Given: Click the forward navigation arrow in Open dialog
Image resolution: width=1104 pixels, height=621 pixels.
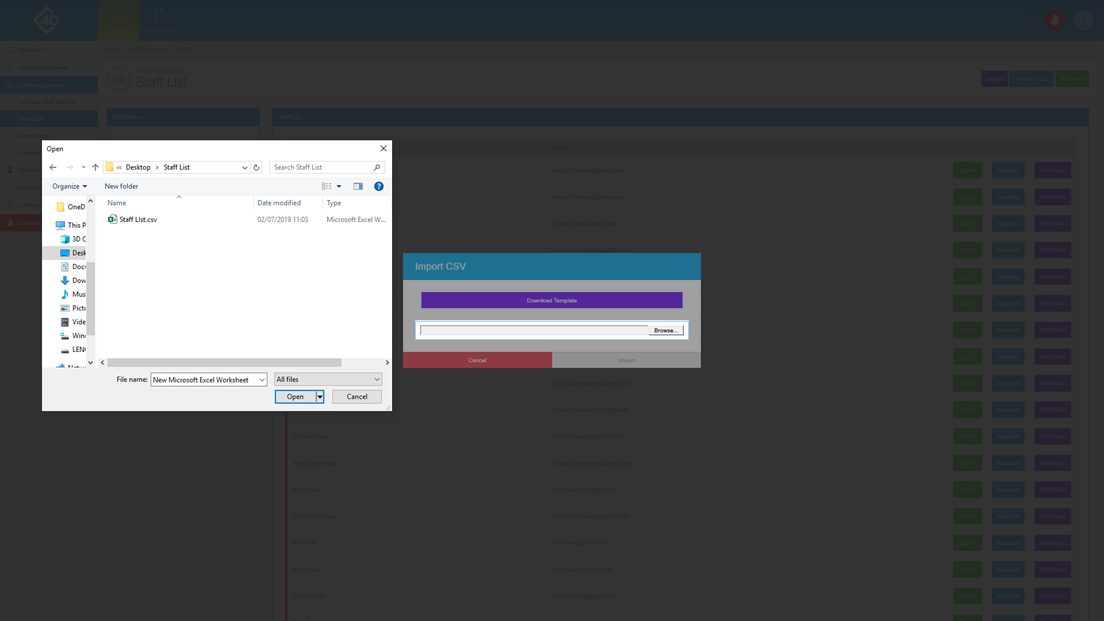Looking at the screenshot, I should tap(70, 168).
